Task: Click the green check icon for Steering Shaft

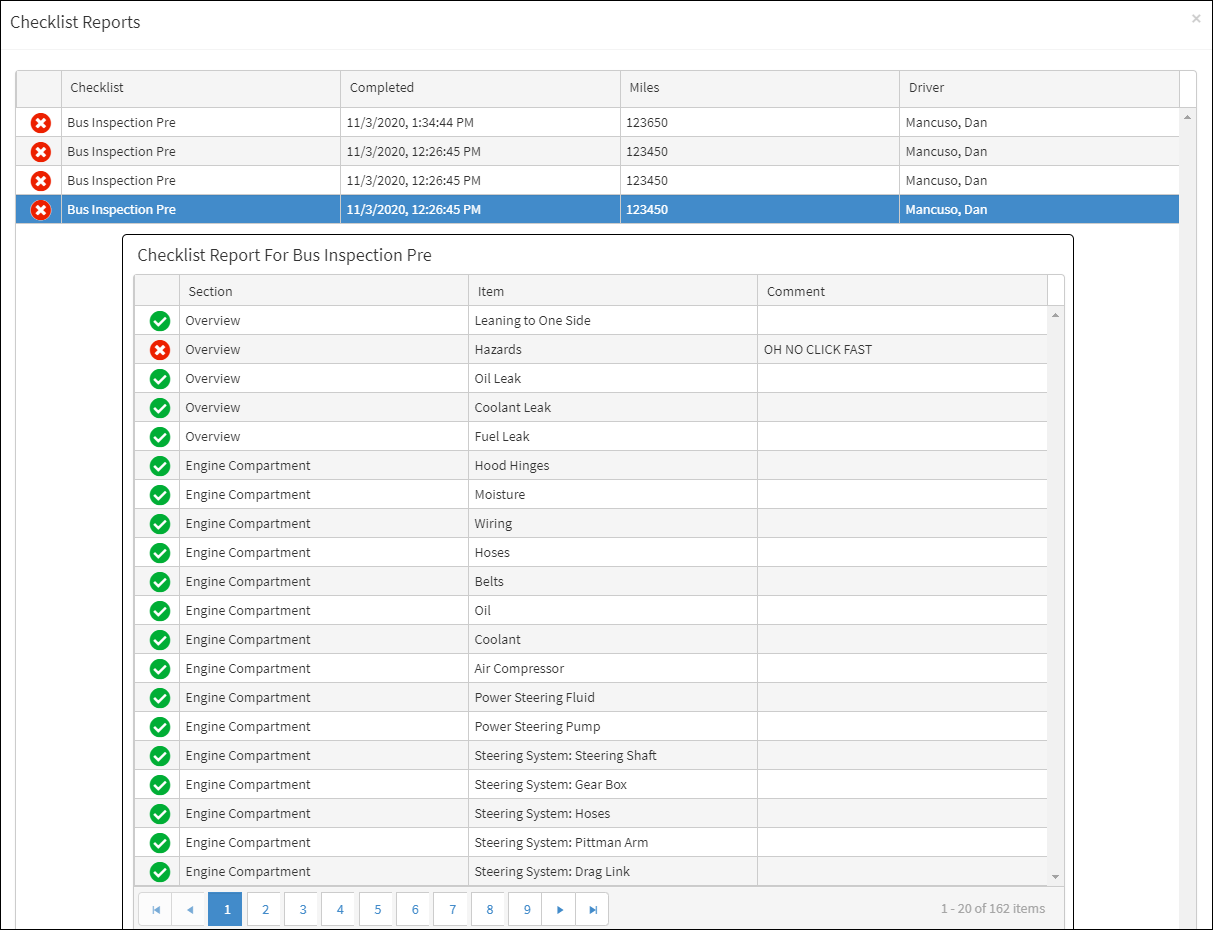Action: point(159,756)
